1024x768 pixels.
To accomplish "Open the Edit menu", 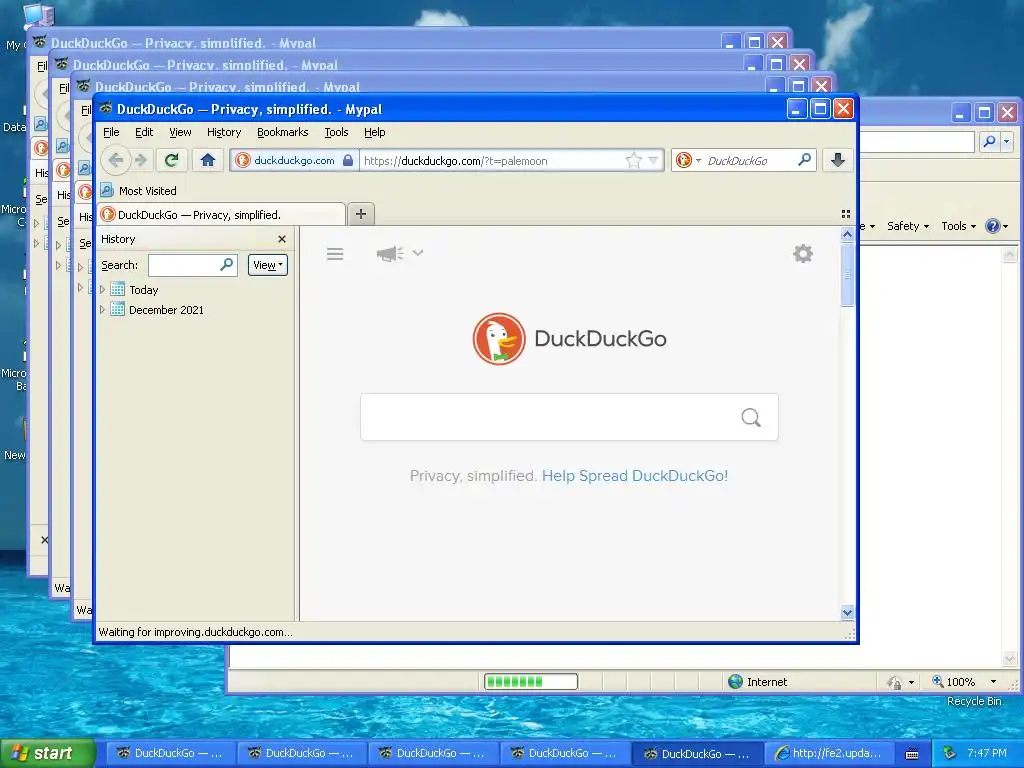I will [144, 132].
